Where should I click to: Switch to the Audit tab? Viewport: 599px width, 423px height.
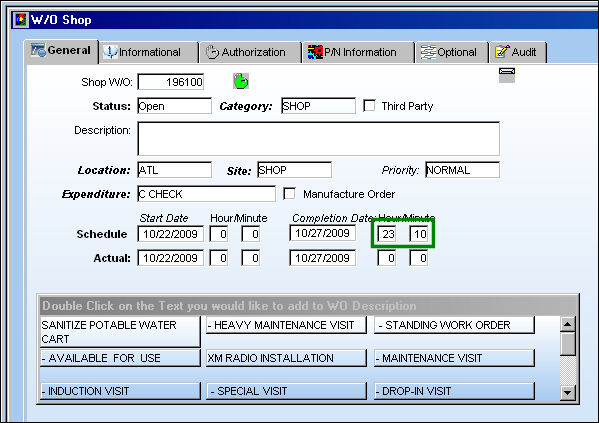(x=518, y=52)
